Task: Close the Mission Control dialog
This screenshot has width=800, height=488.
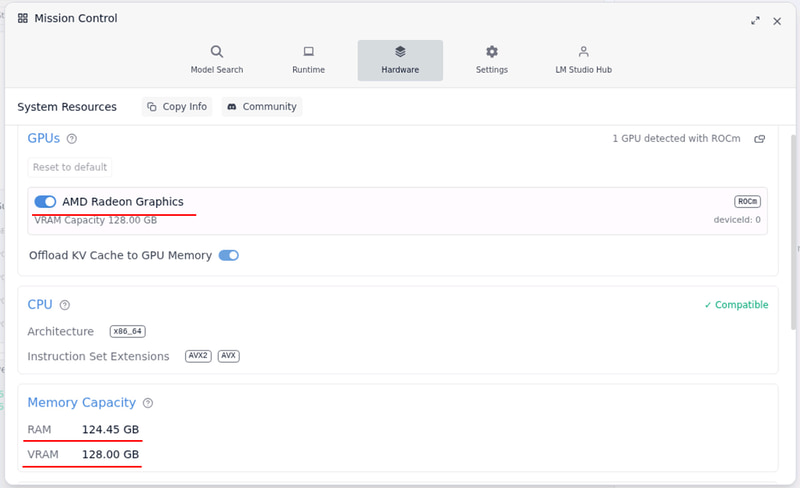Action: tap(777, 21)
